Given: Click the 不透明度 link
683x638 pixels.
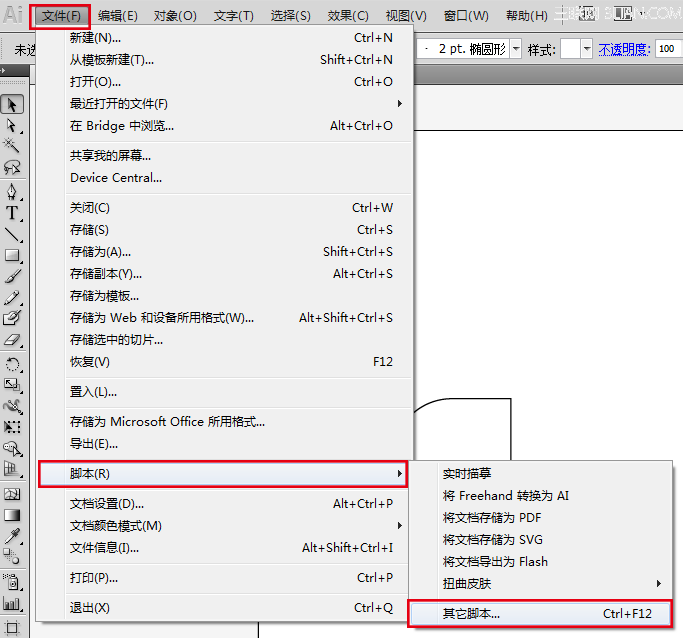Looking at the screenshot, I should point(624,50).
